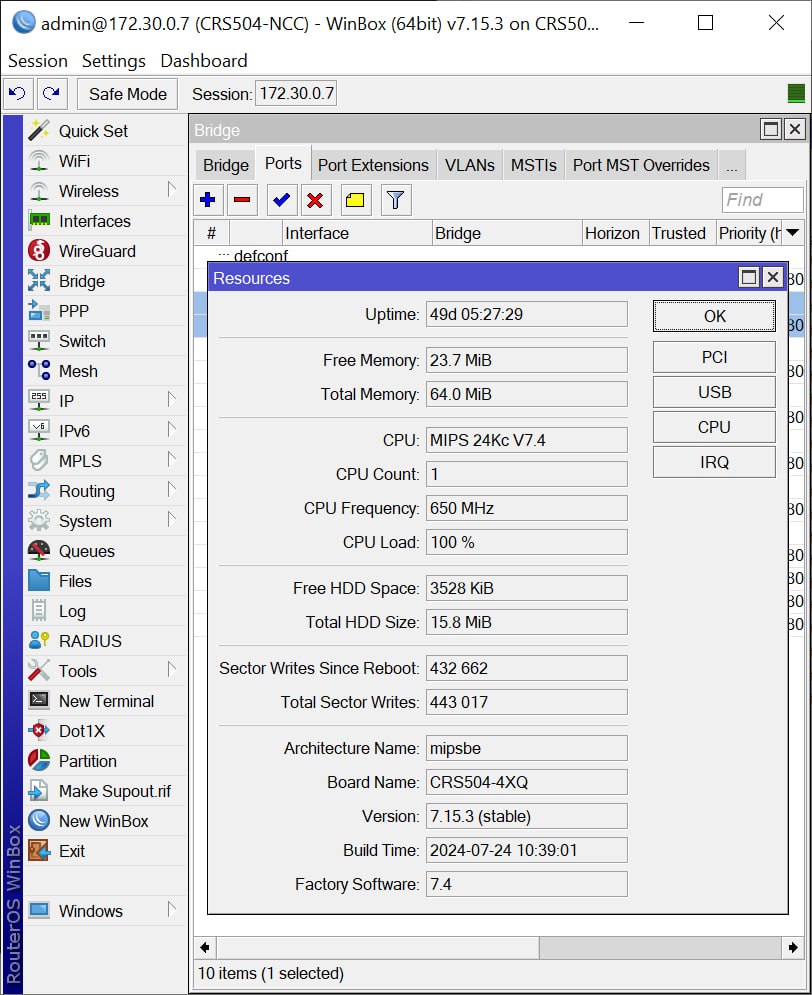Click the IRQ button

point(714,462)
